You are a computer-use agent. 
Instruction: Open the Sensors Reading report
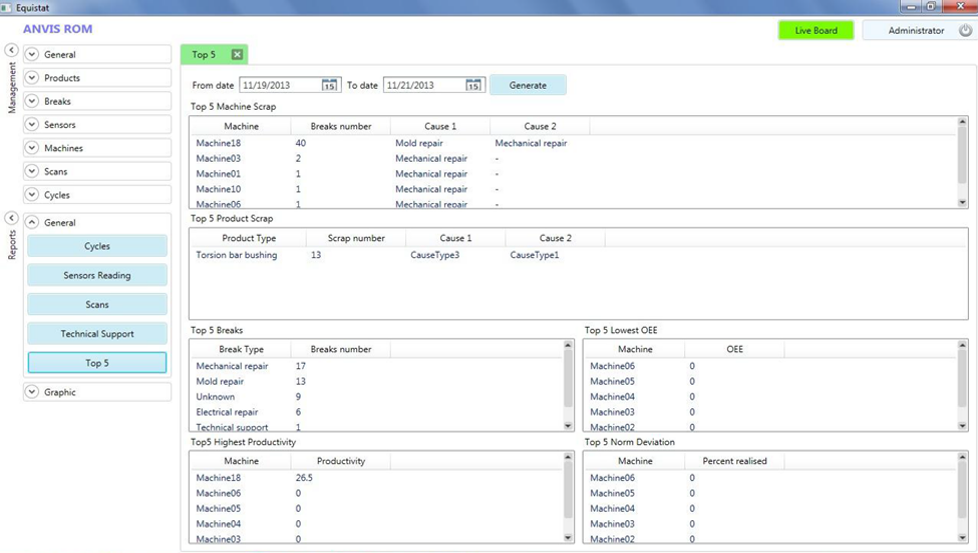point(97,275)
